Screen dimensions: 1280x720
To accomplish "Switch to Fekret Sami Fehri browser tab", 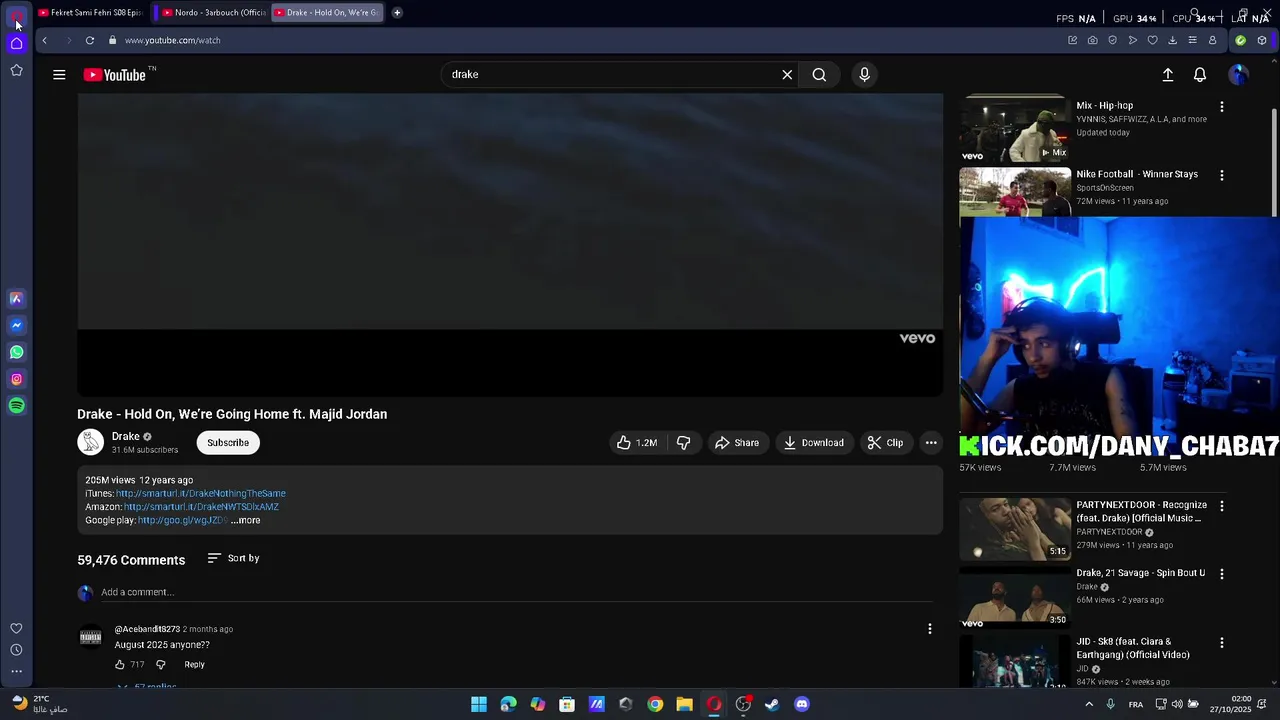I will (90, 13).
